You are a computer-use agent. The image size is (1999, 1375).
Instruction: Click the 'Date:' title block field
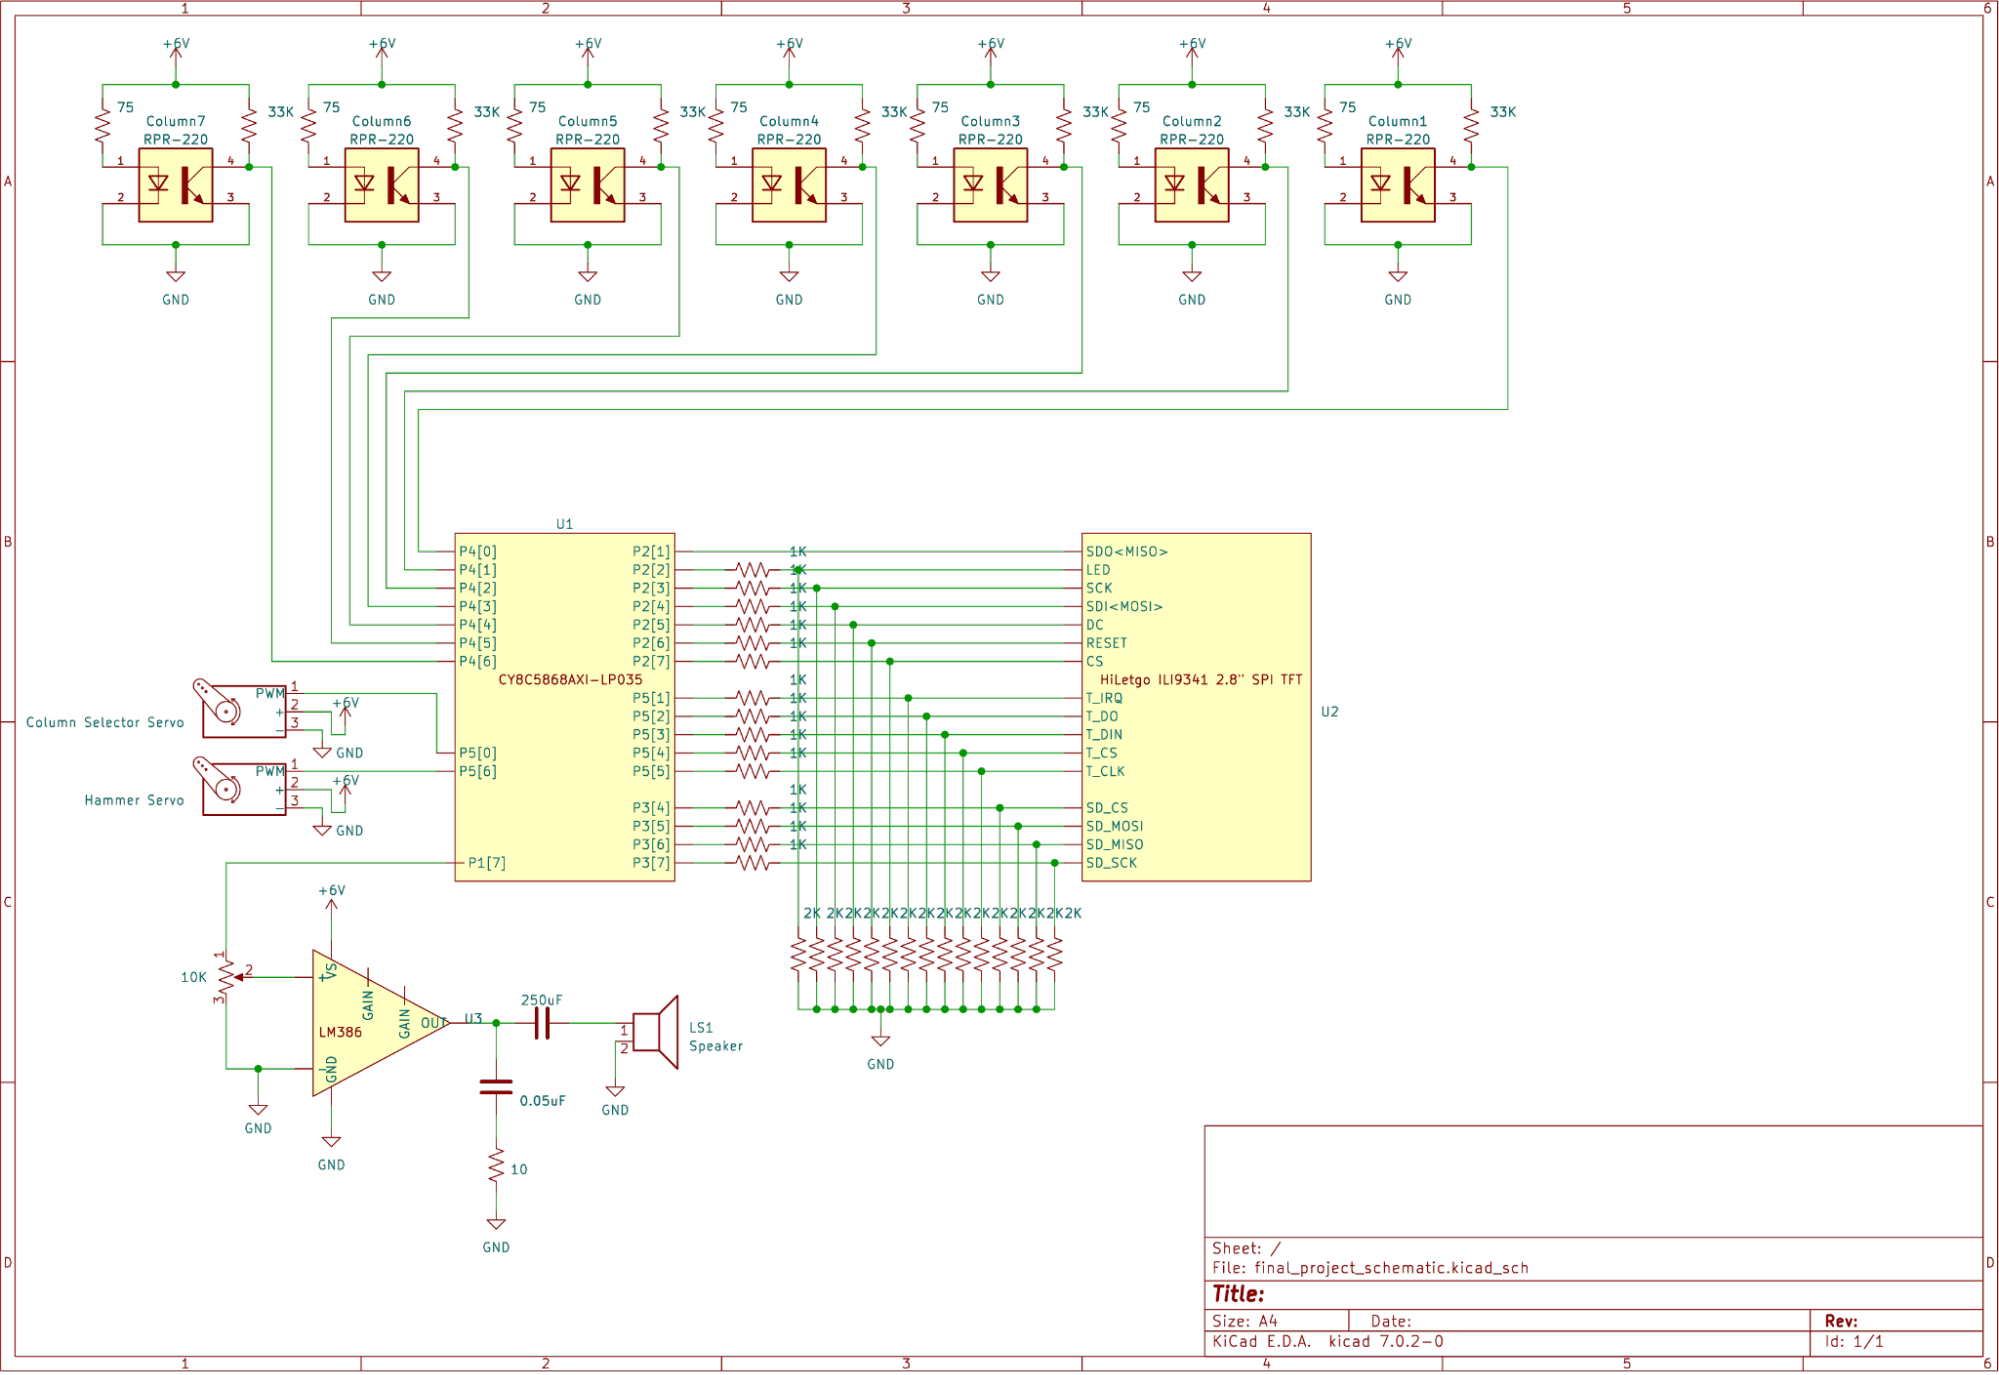point(1391,1321)
